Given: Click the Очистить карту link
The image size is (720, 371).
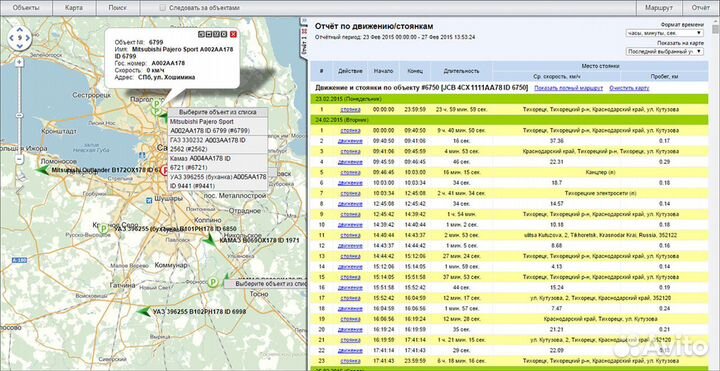Looking at the screenshot, I should (x=629, y=88).
